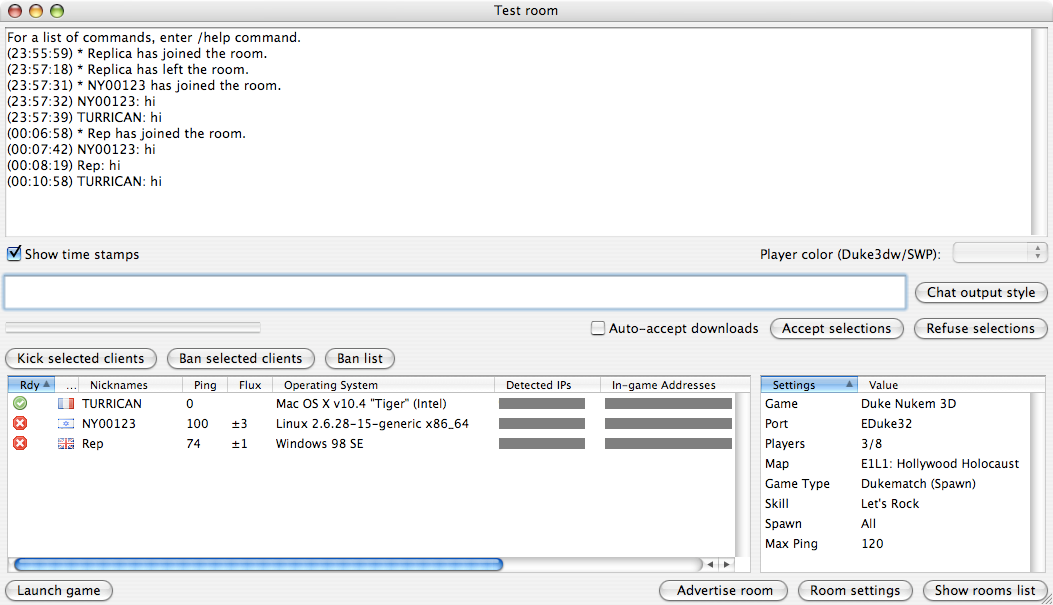Click Dukematch (Spawn) game type value
1053x605 pixels.
pos(919,483)
